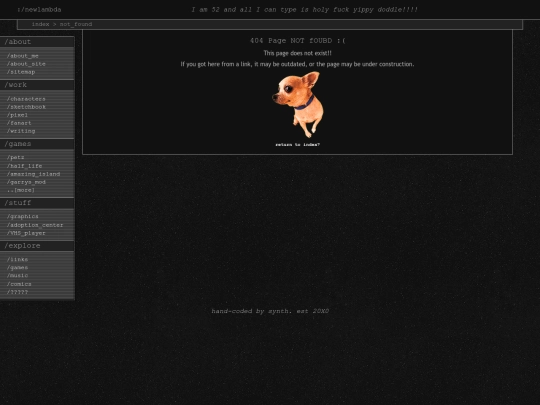Select the /work menu header
540x405 pixels.
point(37,85)
